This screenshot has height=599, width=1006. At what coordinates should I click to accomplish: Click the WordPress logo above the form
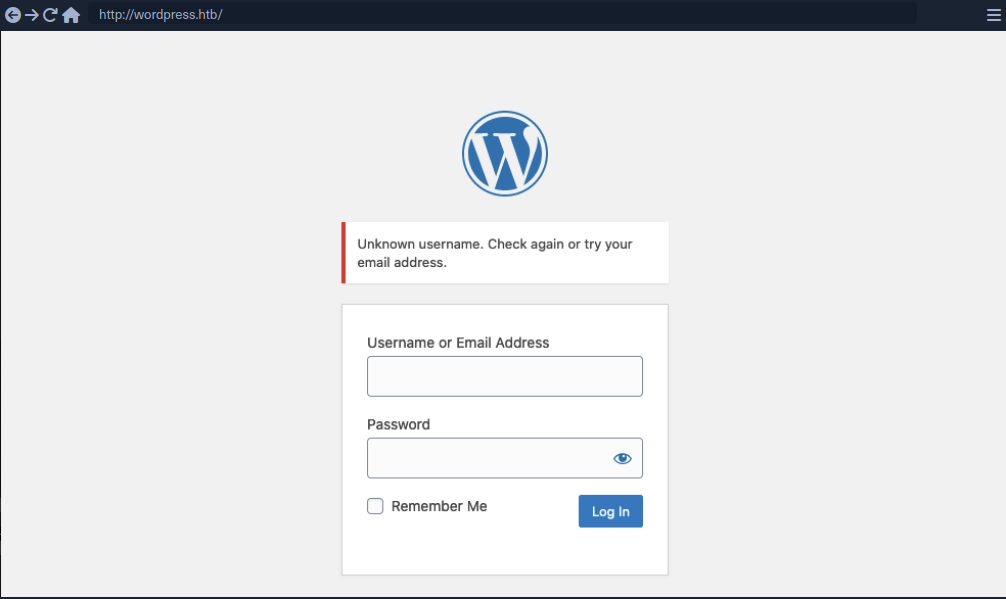[504, 152]
